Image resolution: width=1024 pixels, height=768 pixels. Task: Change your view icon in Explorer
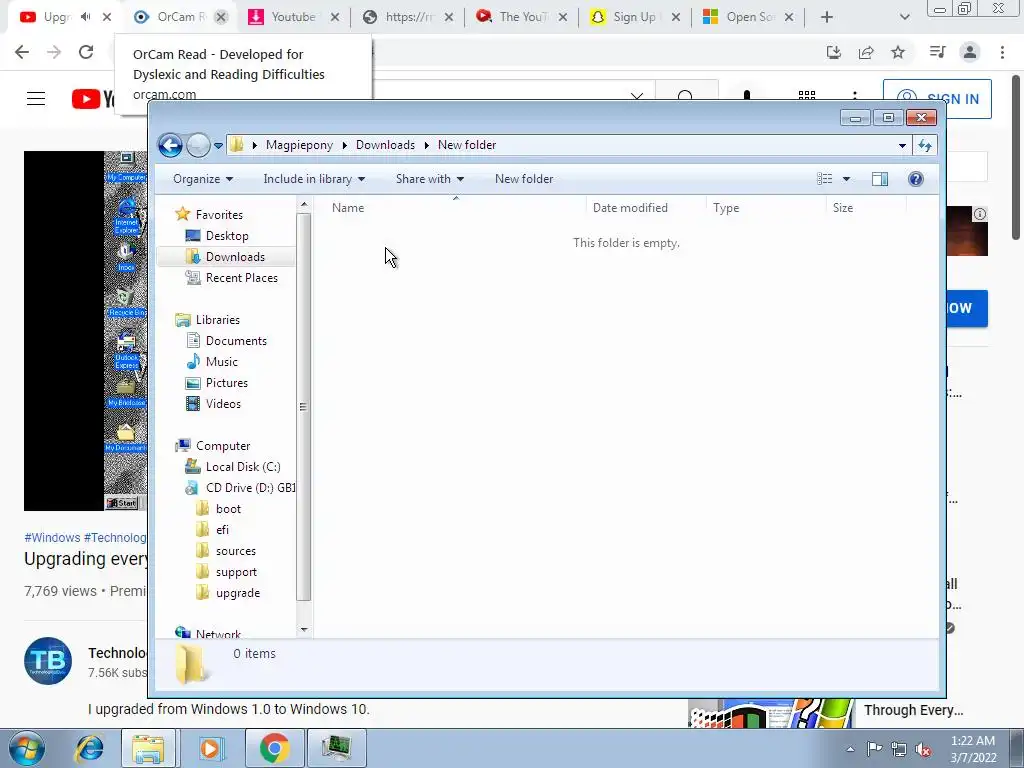coord(825,179)
